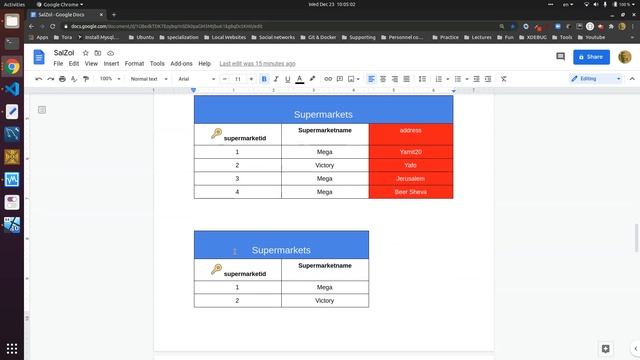Screen dimensions: 640x360
Task: Activate the Paint format tool
Action: pyautogui.click(x=86, y=79)
